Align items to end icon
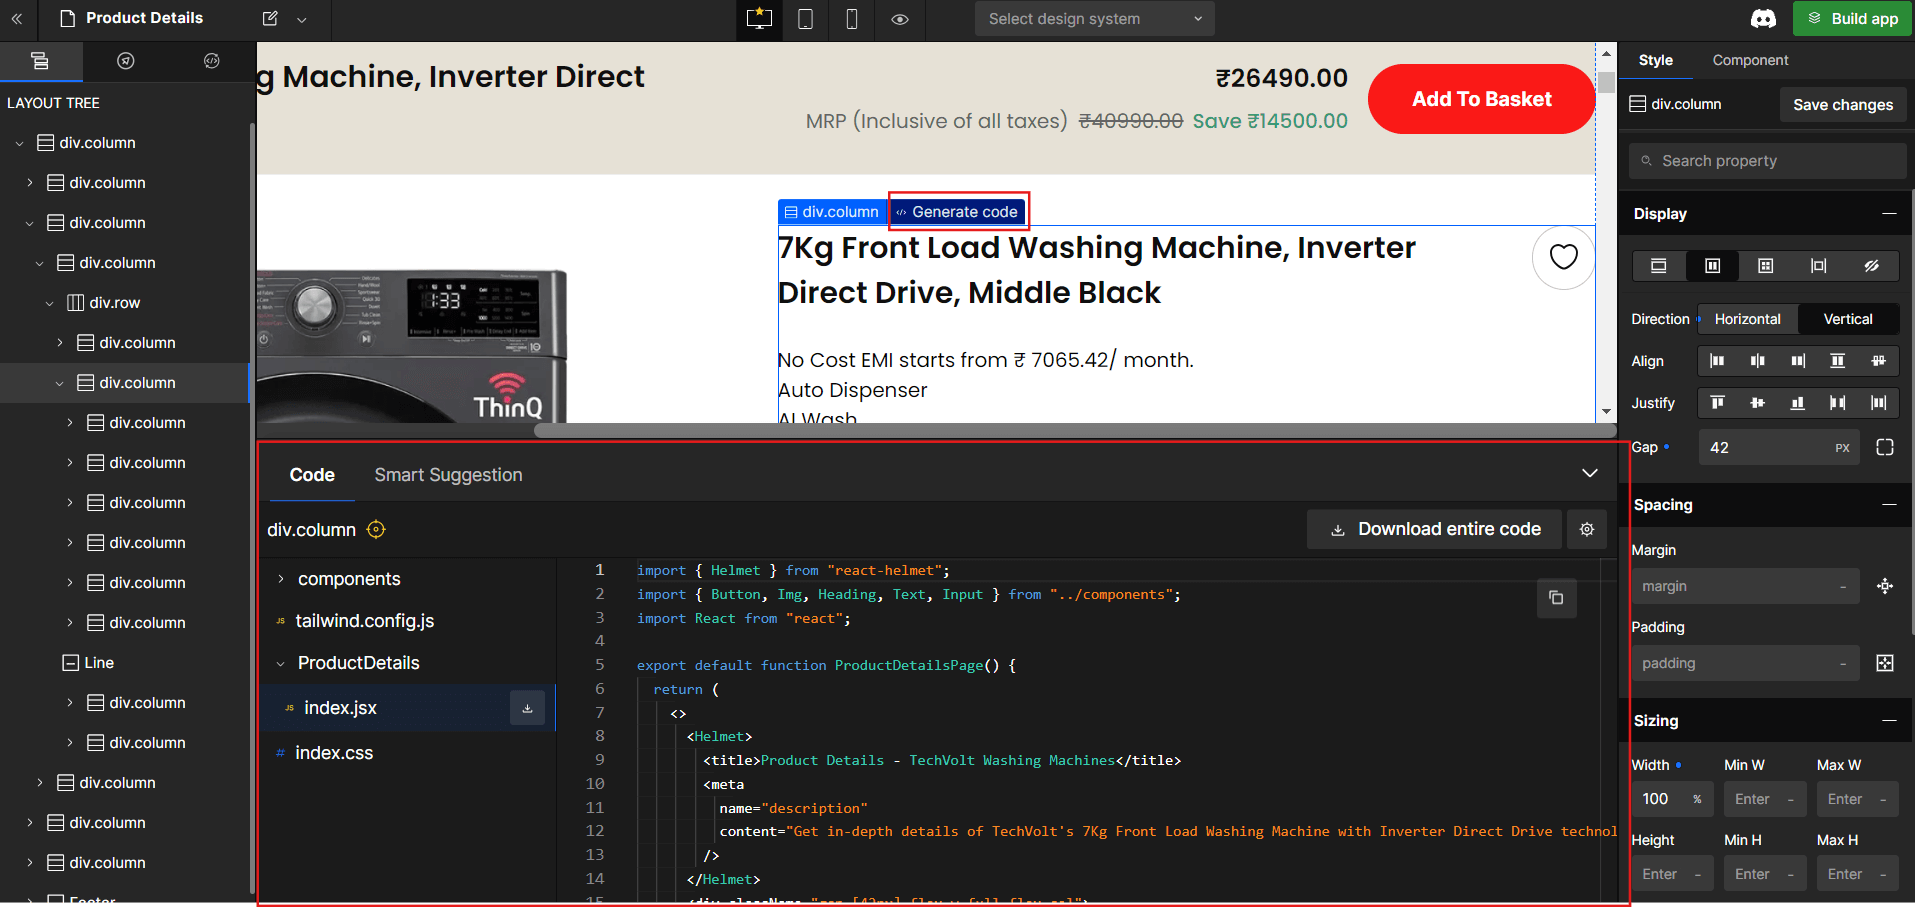Viewport: 1915px width, 907px height. coord(1798,361)
